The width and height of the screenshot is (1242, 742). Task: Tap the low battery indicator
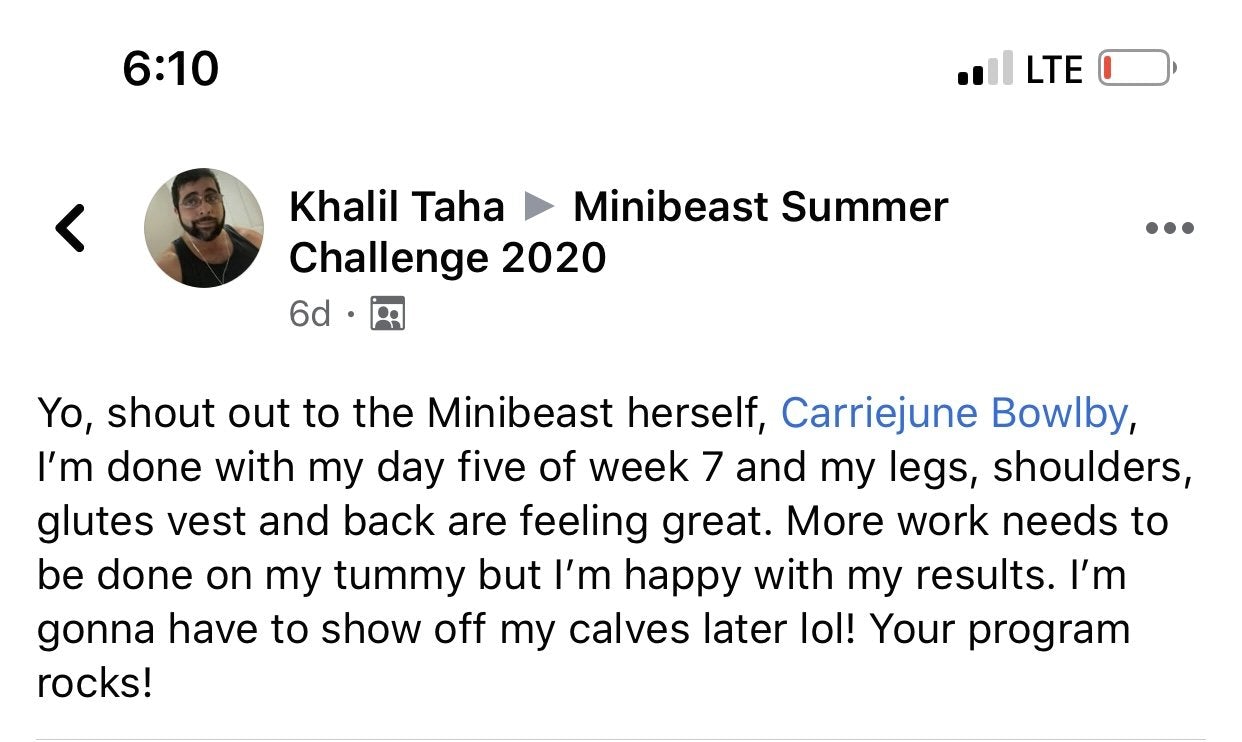click(x=1137, y=69)
